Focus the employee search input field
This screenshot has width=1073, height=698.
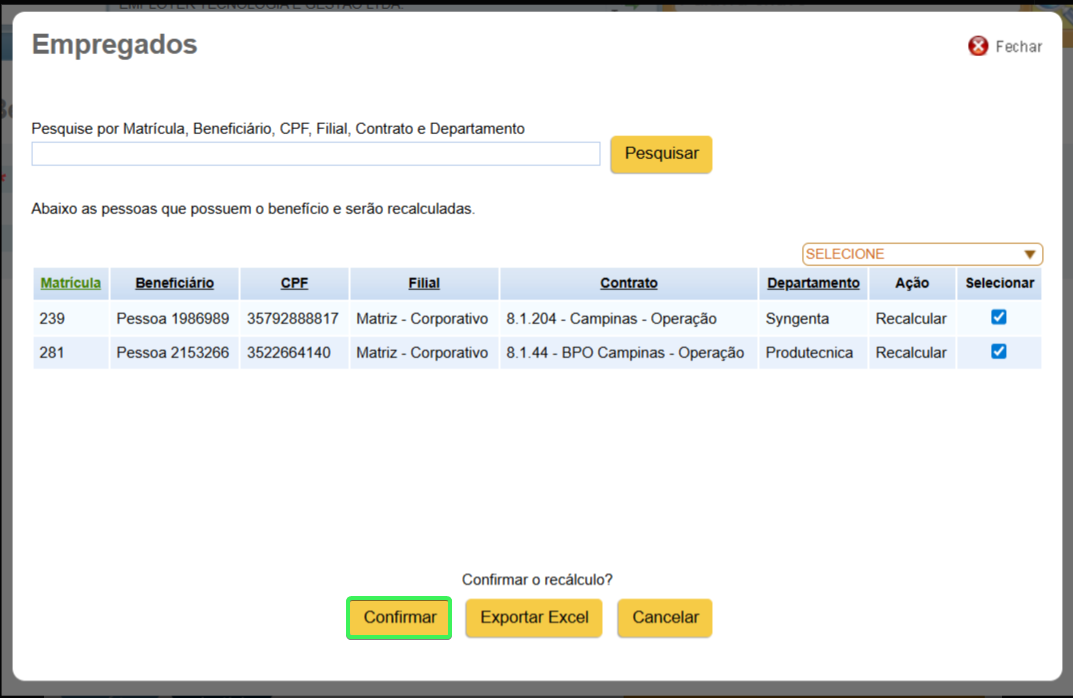(315, 153)
